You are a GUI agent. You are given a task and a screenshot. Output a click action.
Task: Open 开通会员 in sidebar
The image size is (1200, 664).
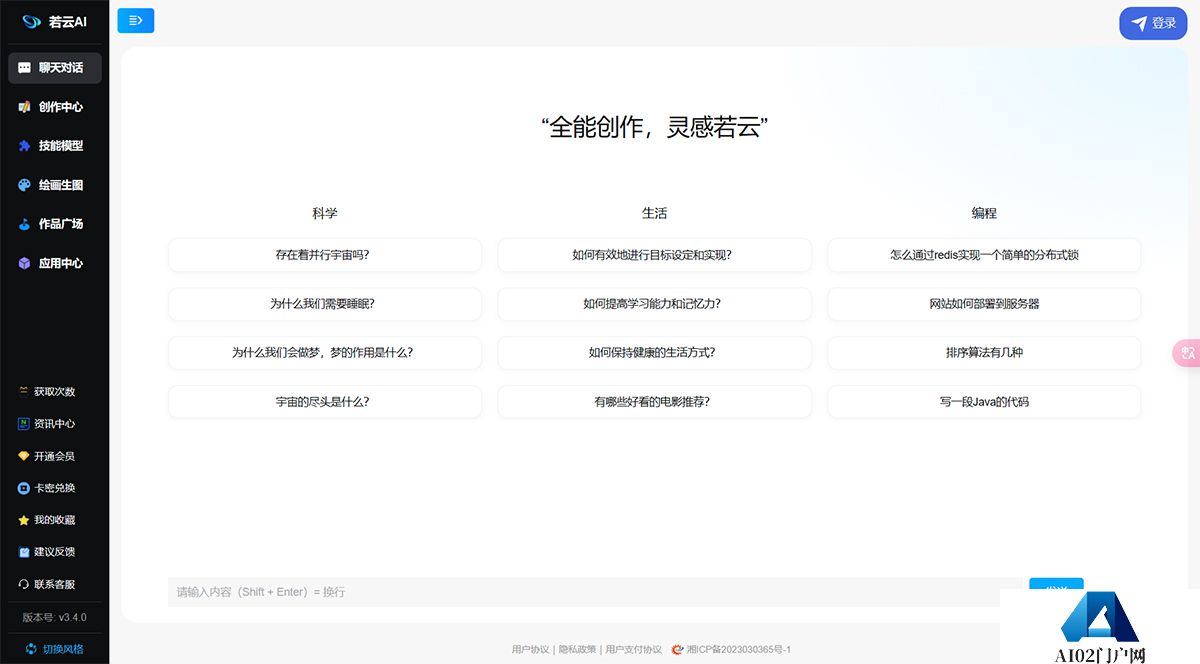[x=55, y=456]
